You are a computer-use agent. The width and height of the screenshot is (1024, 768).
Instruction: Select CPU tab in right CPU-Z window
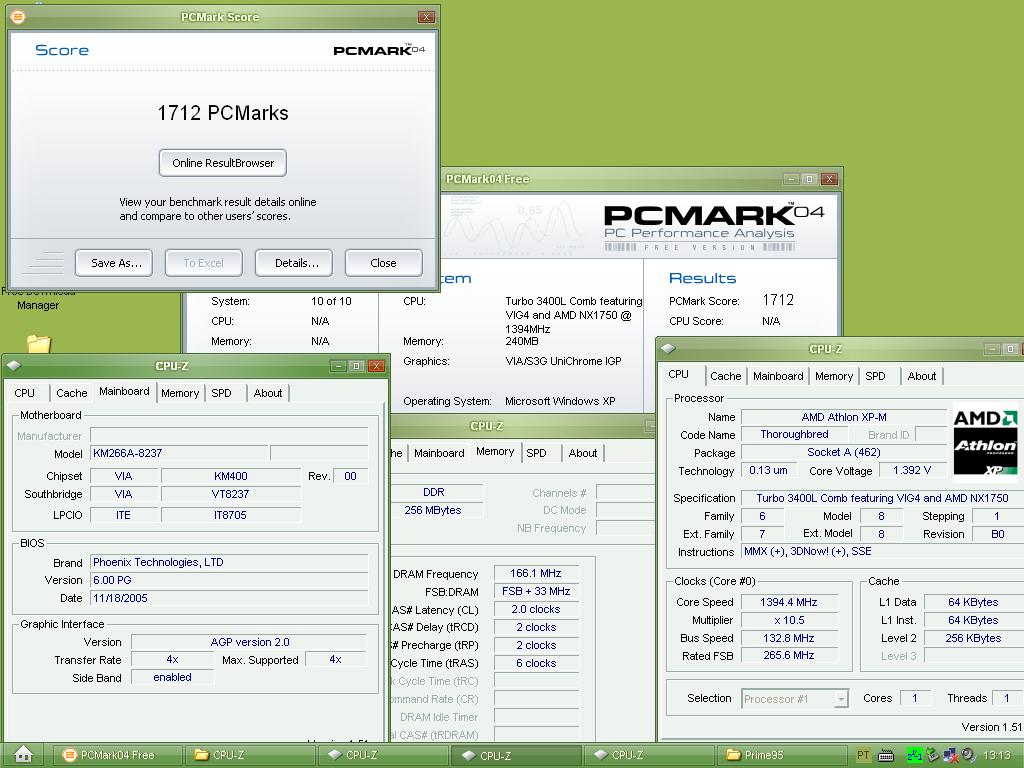click(x=679, y=374)
